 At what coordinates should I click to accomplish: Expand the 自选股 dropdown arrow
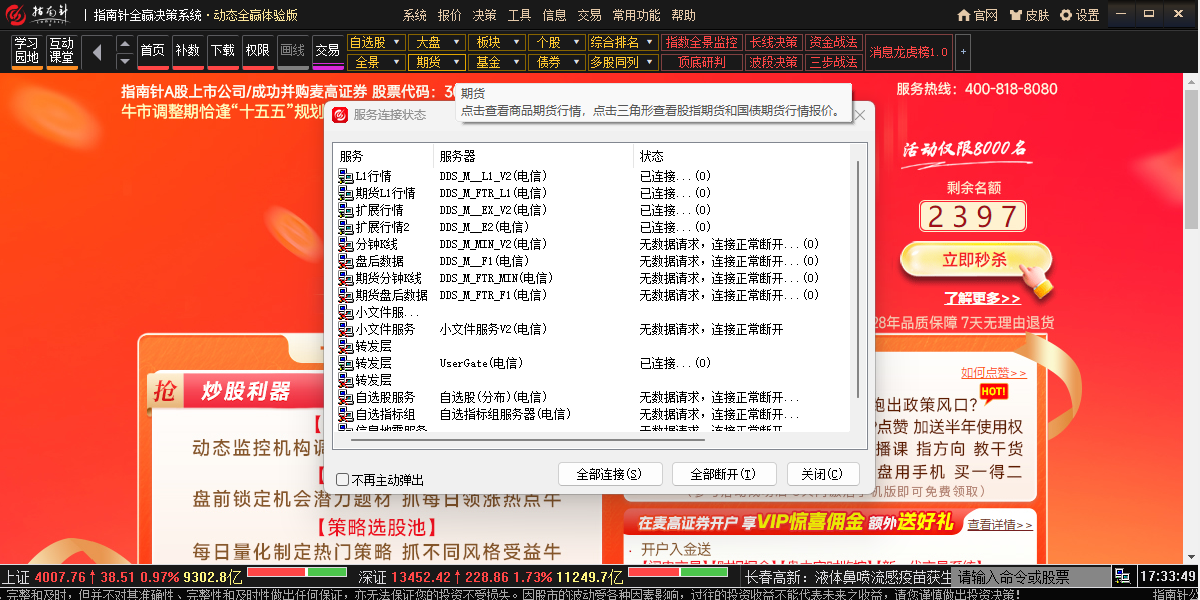398,42
